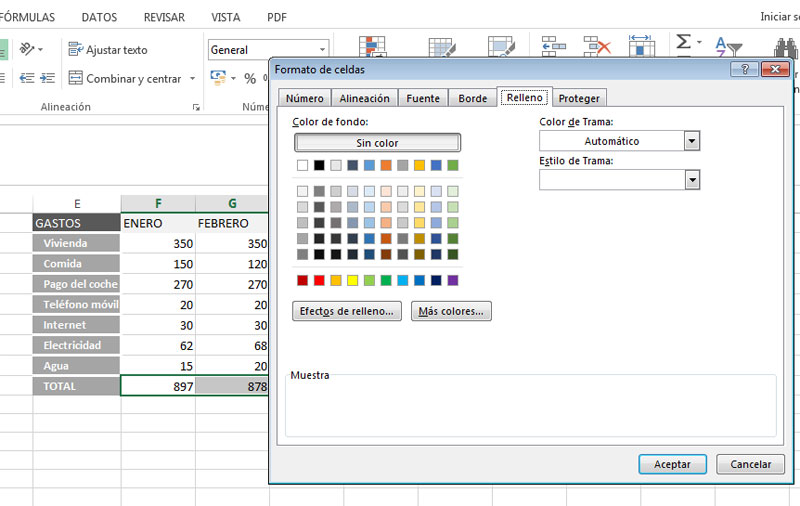Open the Estilo de Trama dropdown
The height and width of the screenshot is (506, 800).
coord(692,180)
